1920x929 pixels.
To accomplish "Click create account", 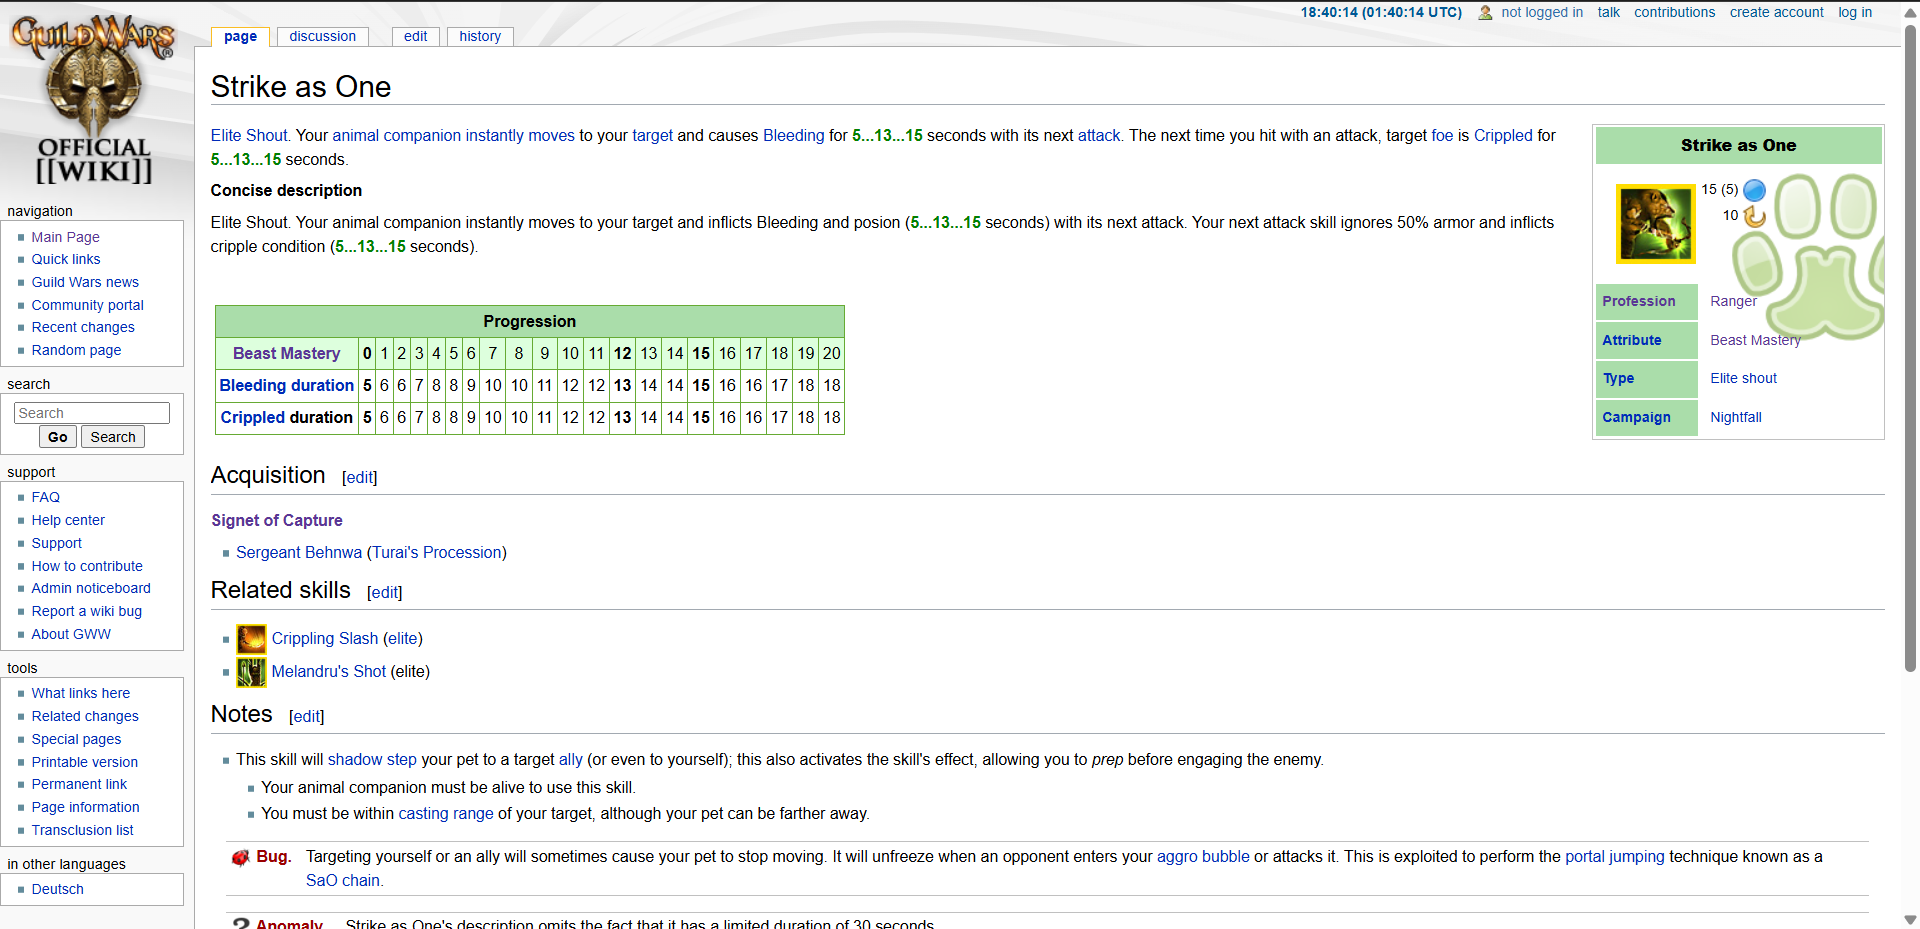I will click(x=1776, y=12).
